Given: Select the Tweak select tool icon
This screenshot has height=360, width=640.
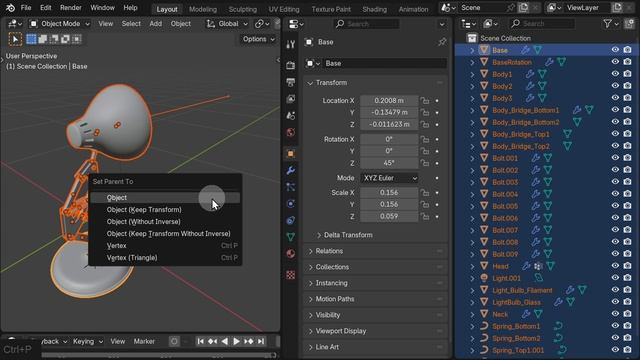Looking at the screenshot, I should click(15, 39).
